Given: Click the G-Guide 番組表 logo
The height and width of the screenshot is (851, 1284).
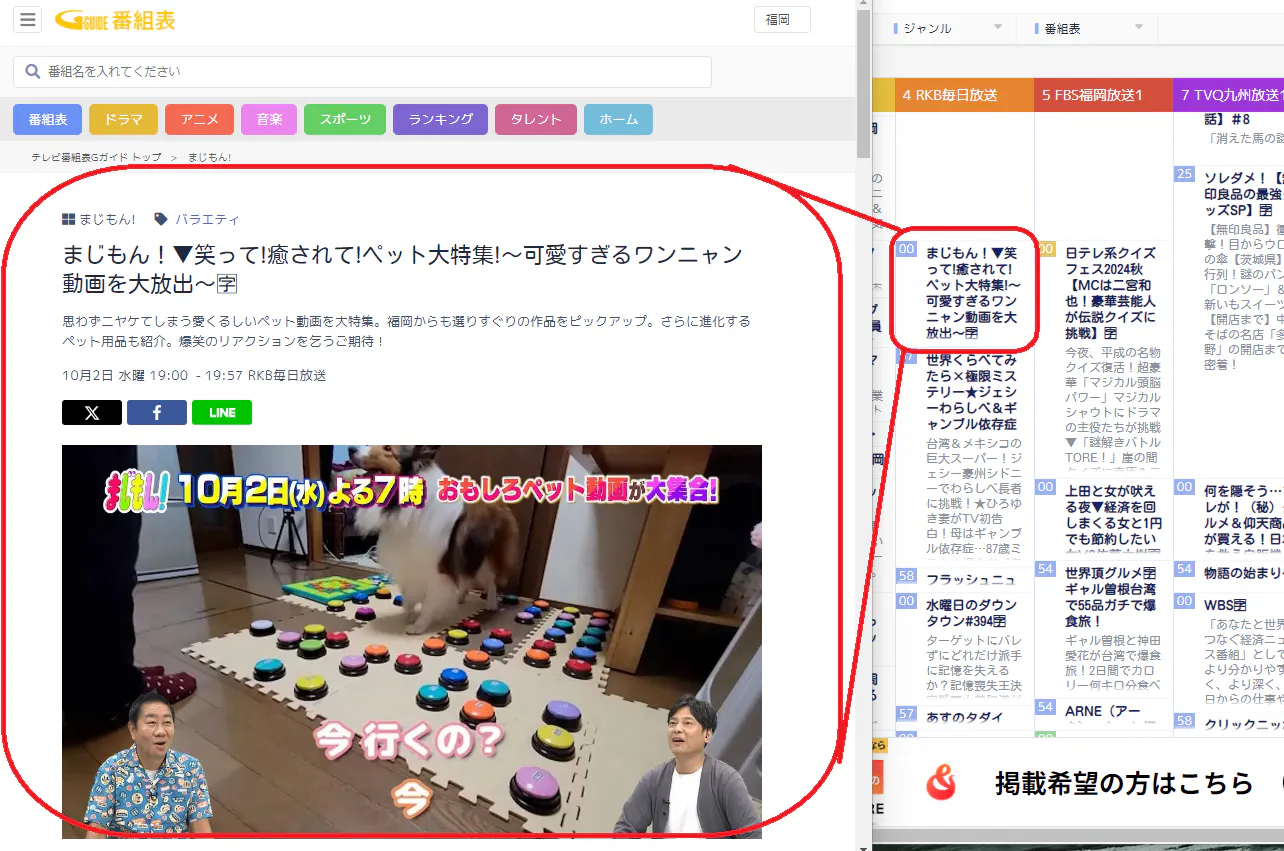Looking at the screenshot, I should point(115,20).
